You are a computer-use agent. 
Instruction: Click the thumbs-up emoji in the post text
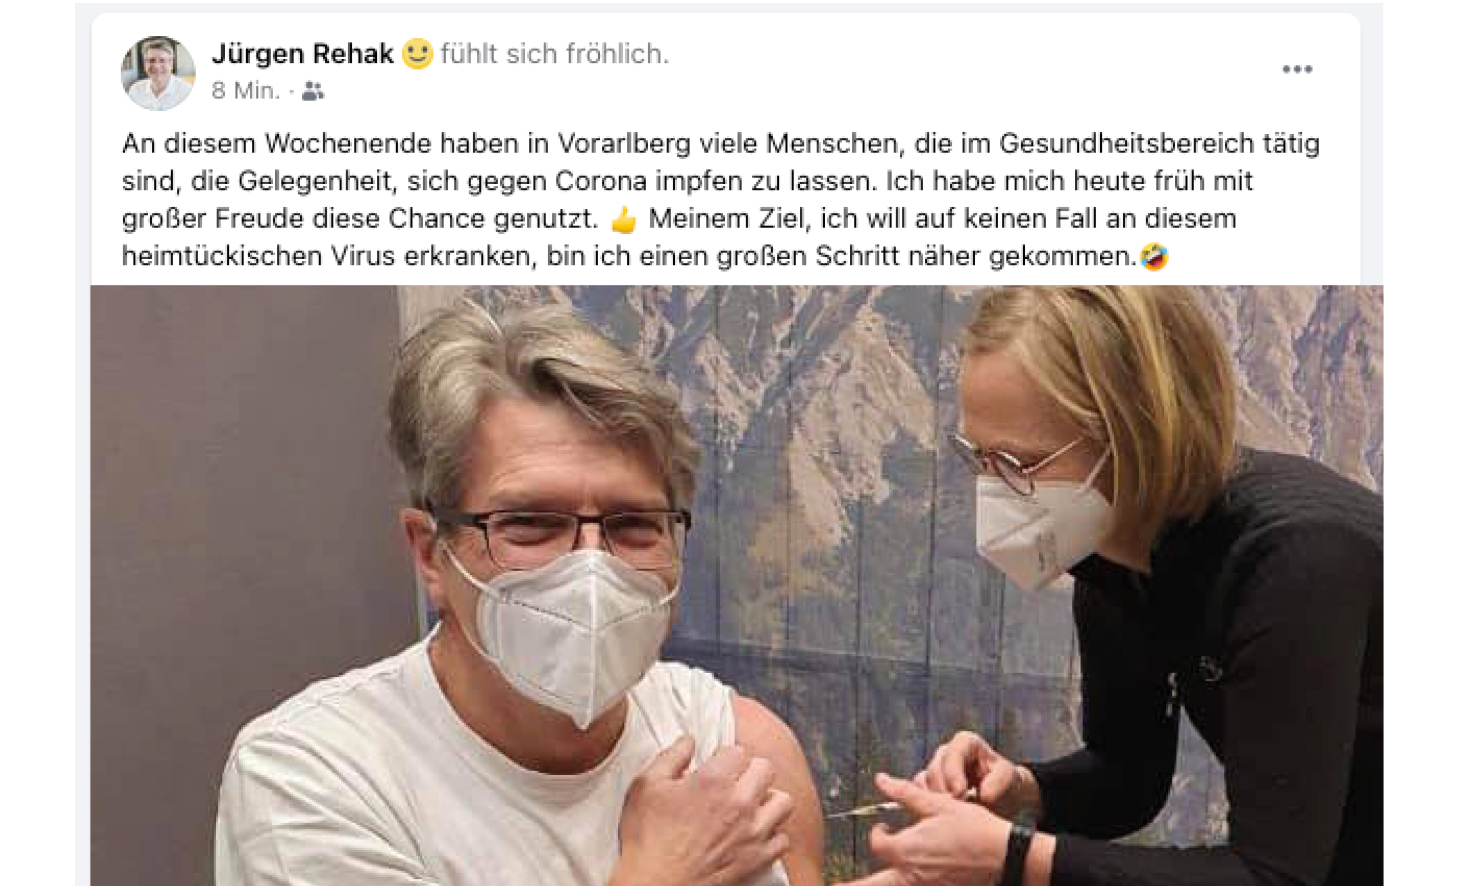623,219
